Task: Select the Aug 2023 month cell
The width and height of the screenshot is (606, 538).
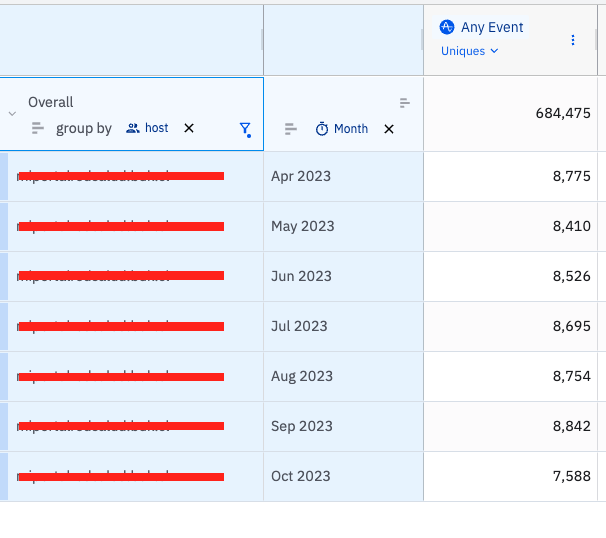Action: 343,376
